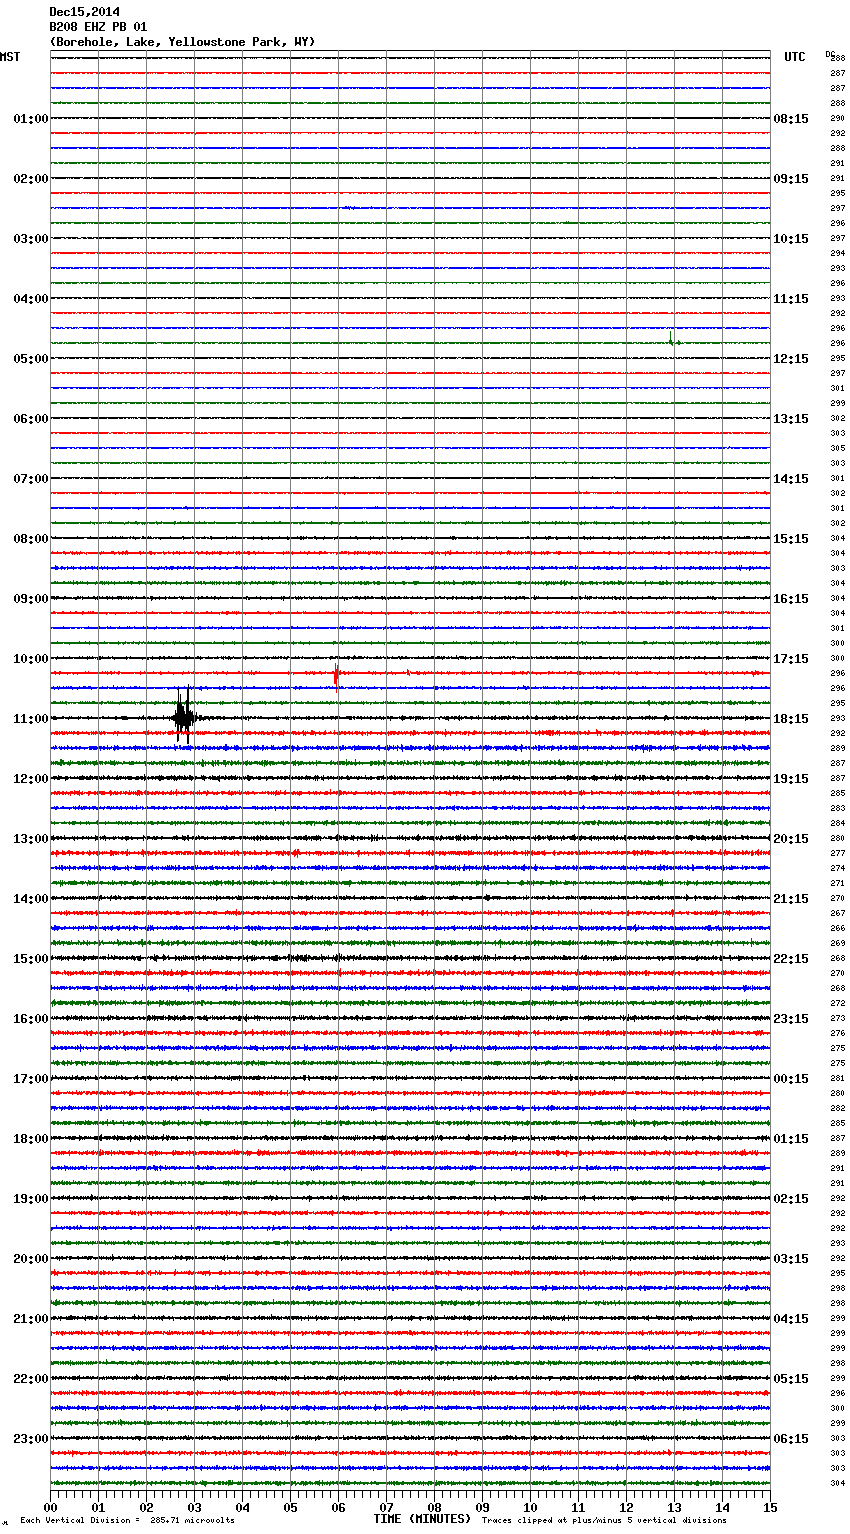Click the traces clipped at plus/minus note

(x=605, y=1520)
